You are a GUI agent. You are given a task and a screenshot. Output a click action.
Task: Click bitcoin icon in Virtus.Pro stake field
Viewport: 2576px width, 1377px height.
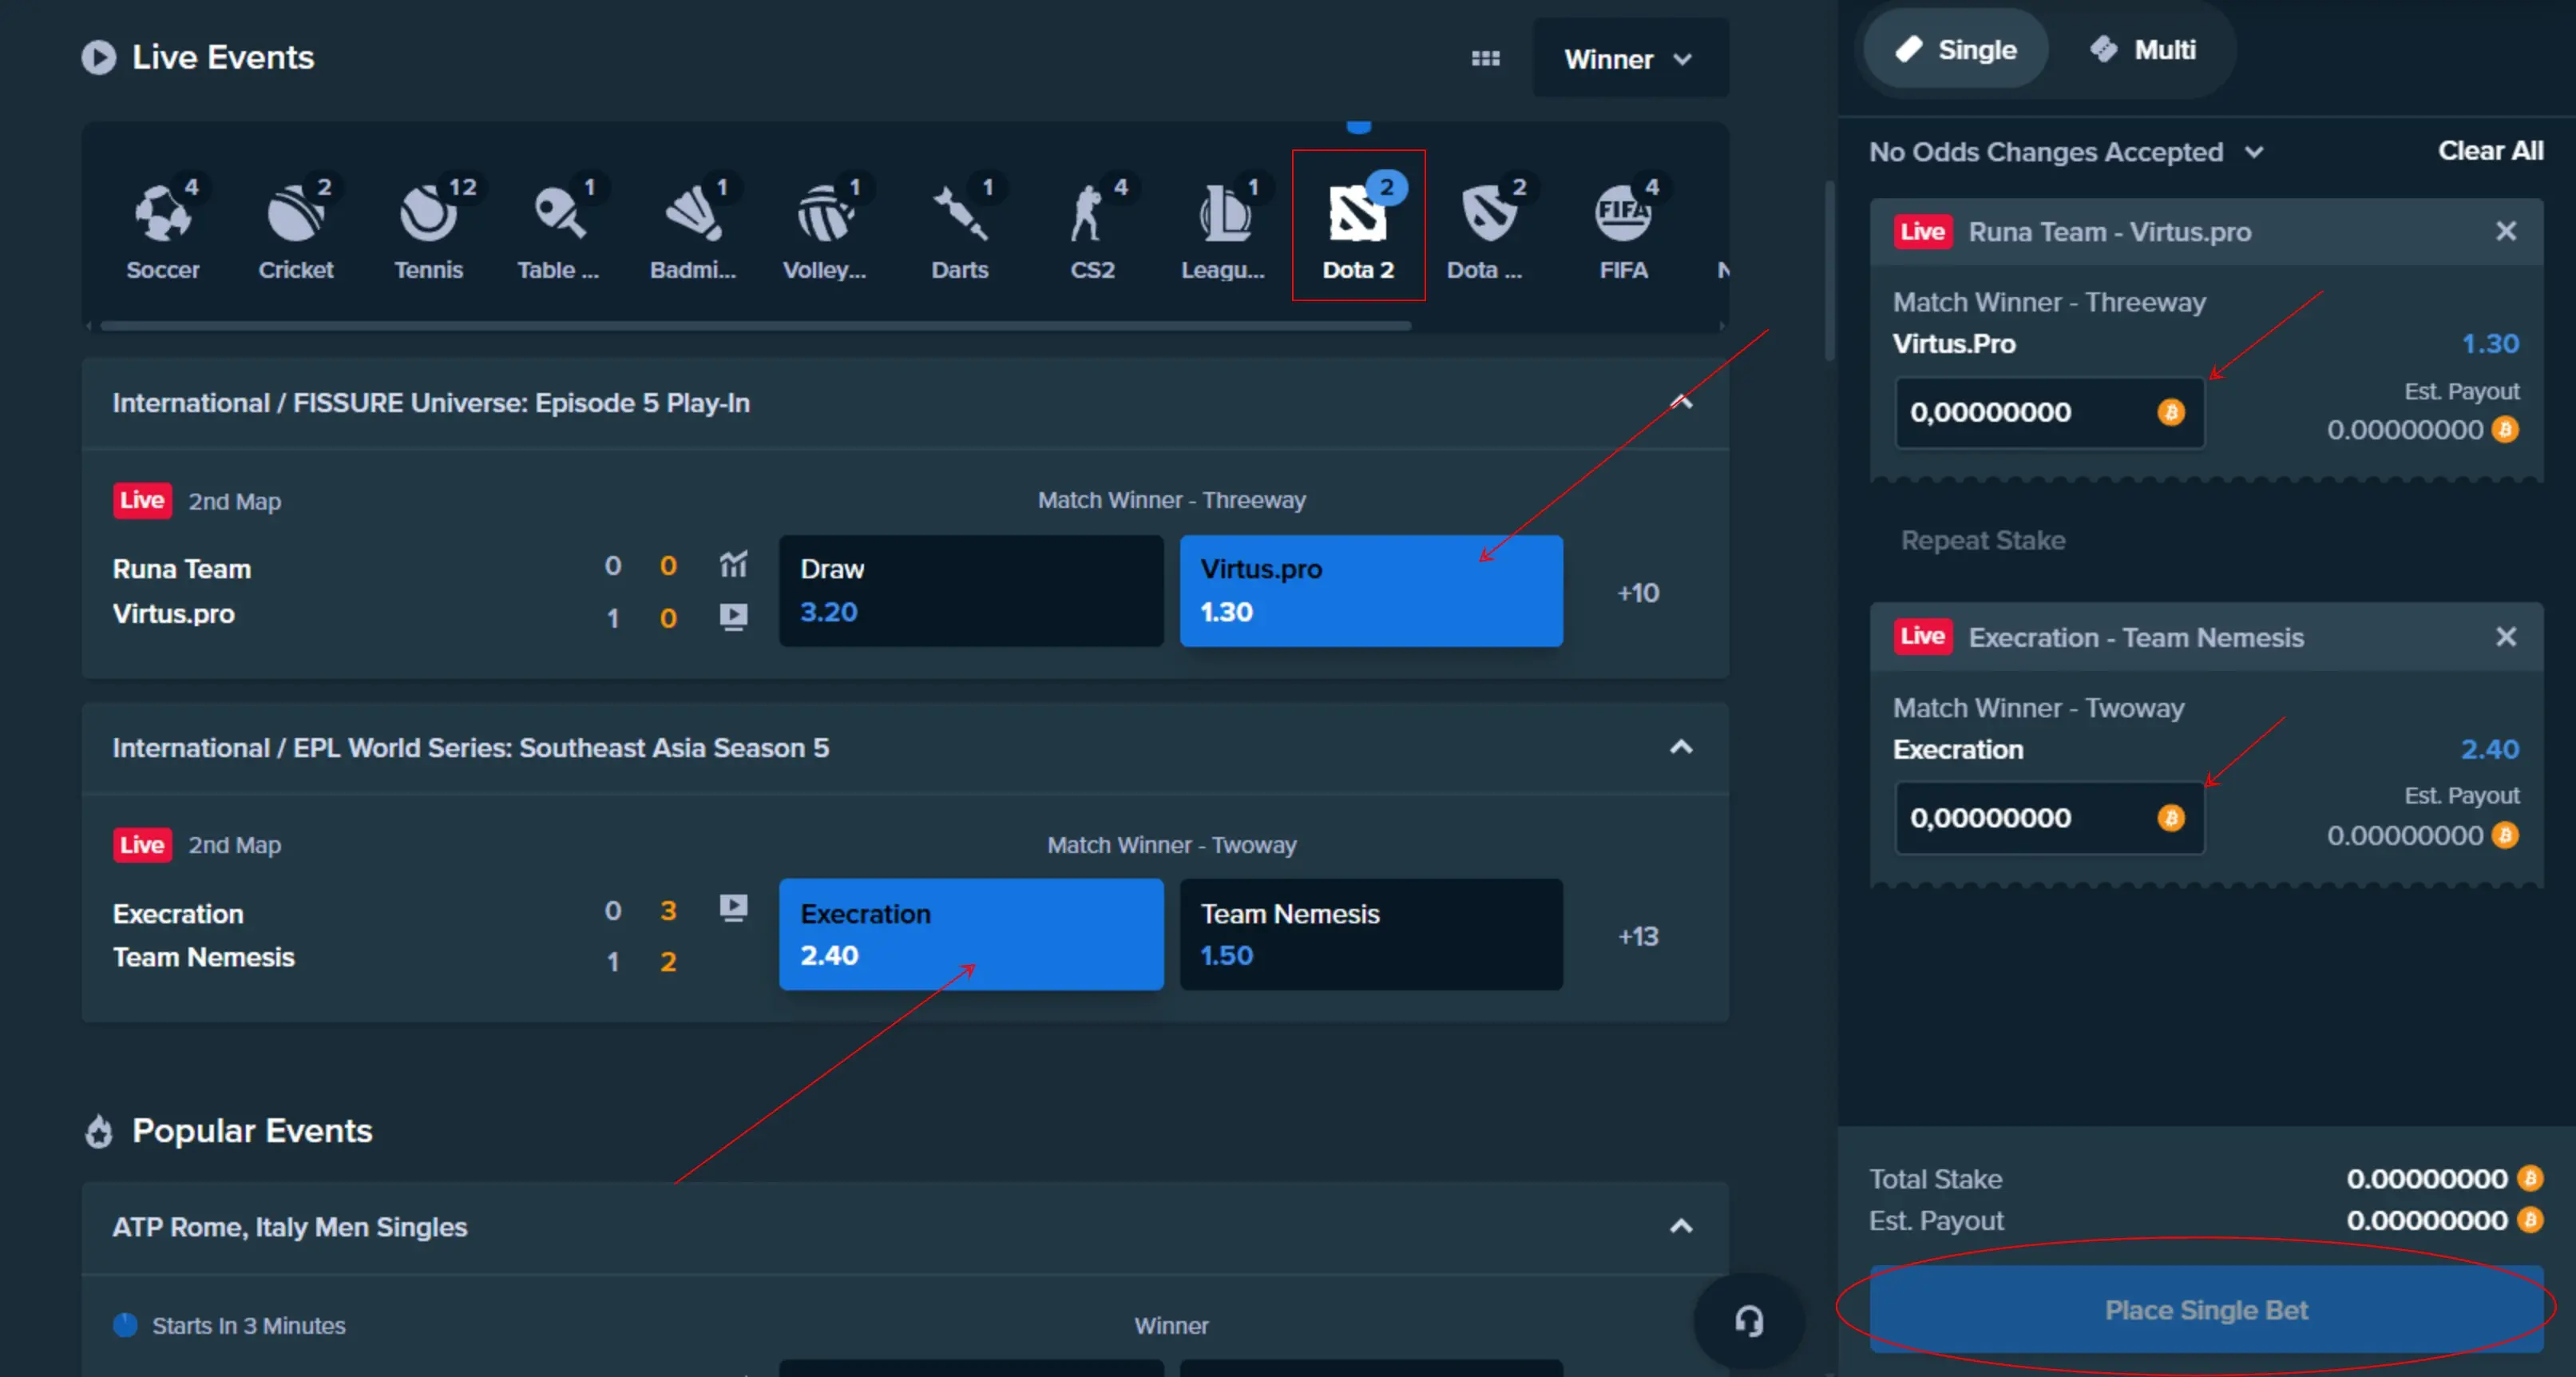click(x=2171, y=412)
